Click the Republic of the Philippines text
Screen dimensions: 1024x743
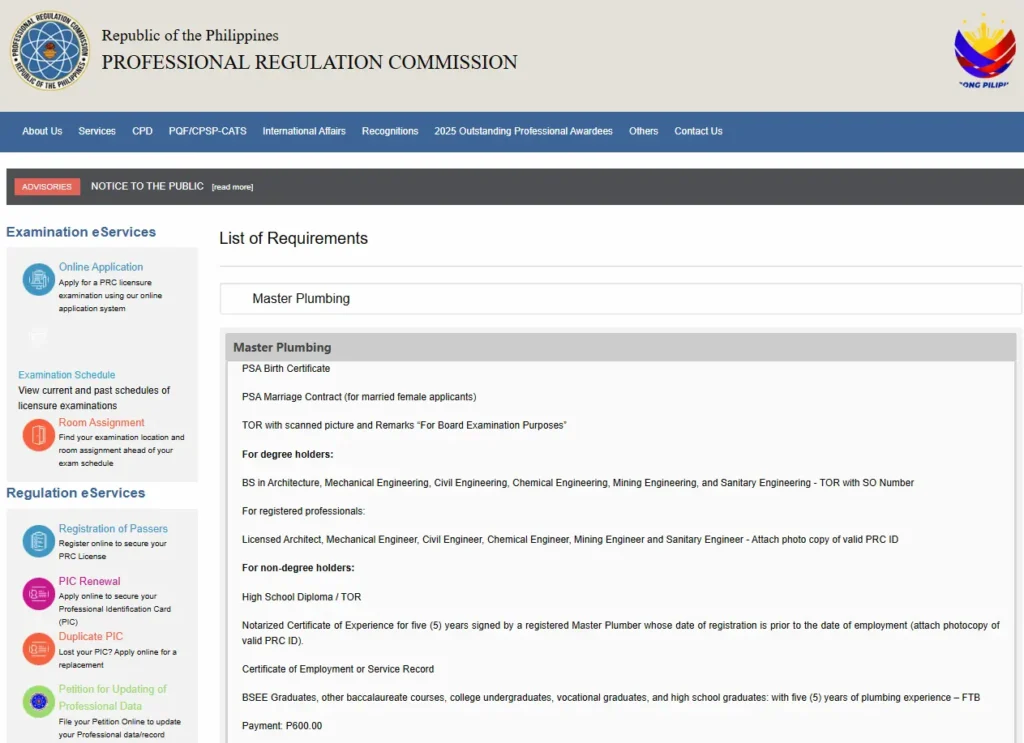click(x=190, y=35)
